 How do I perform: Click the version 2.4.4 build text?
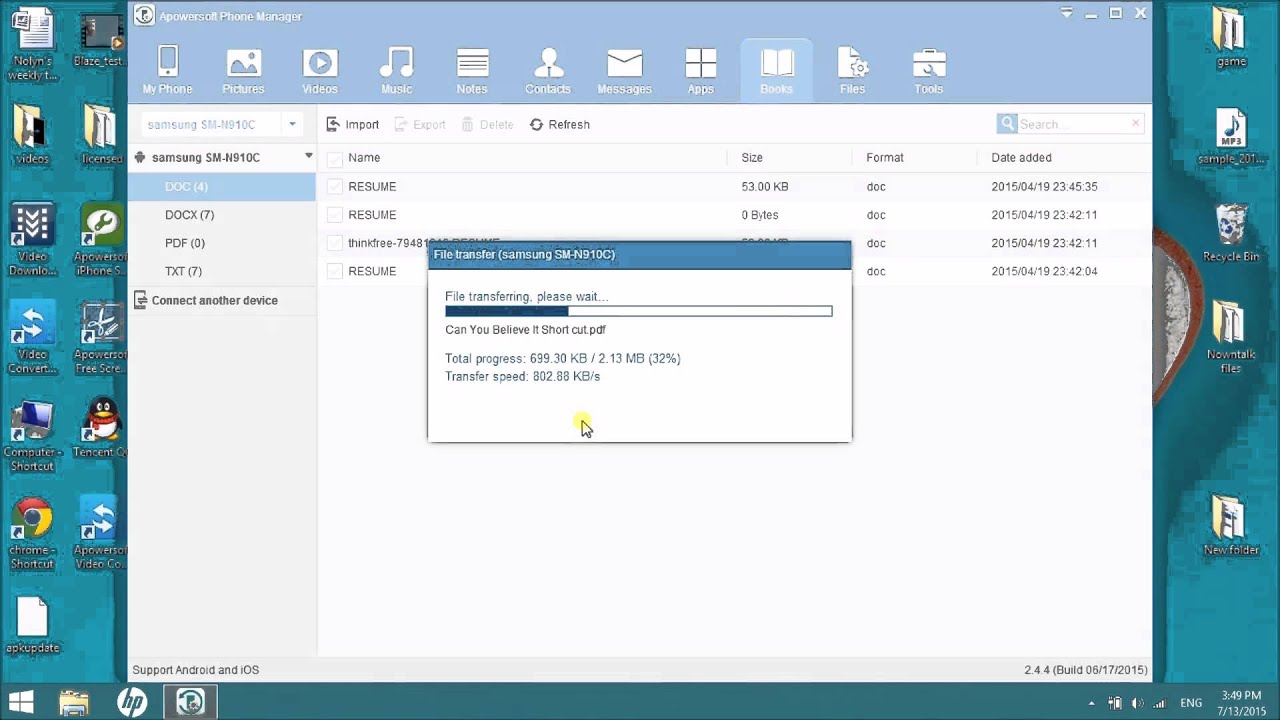1086,670
